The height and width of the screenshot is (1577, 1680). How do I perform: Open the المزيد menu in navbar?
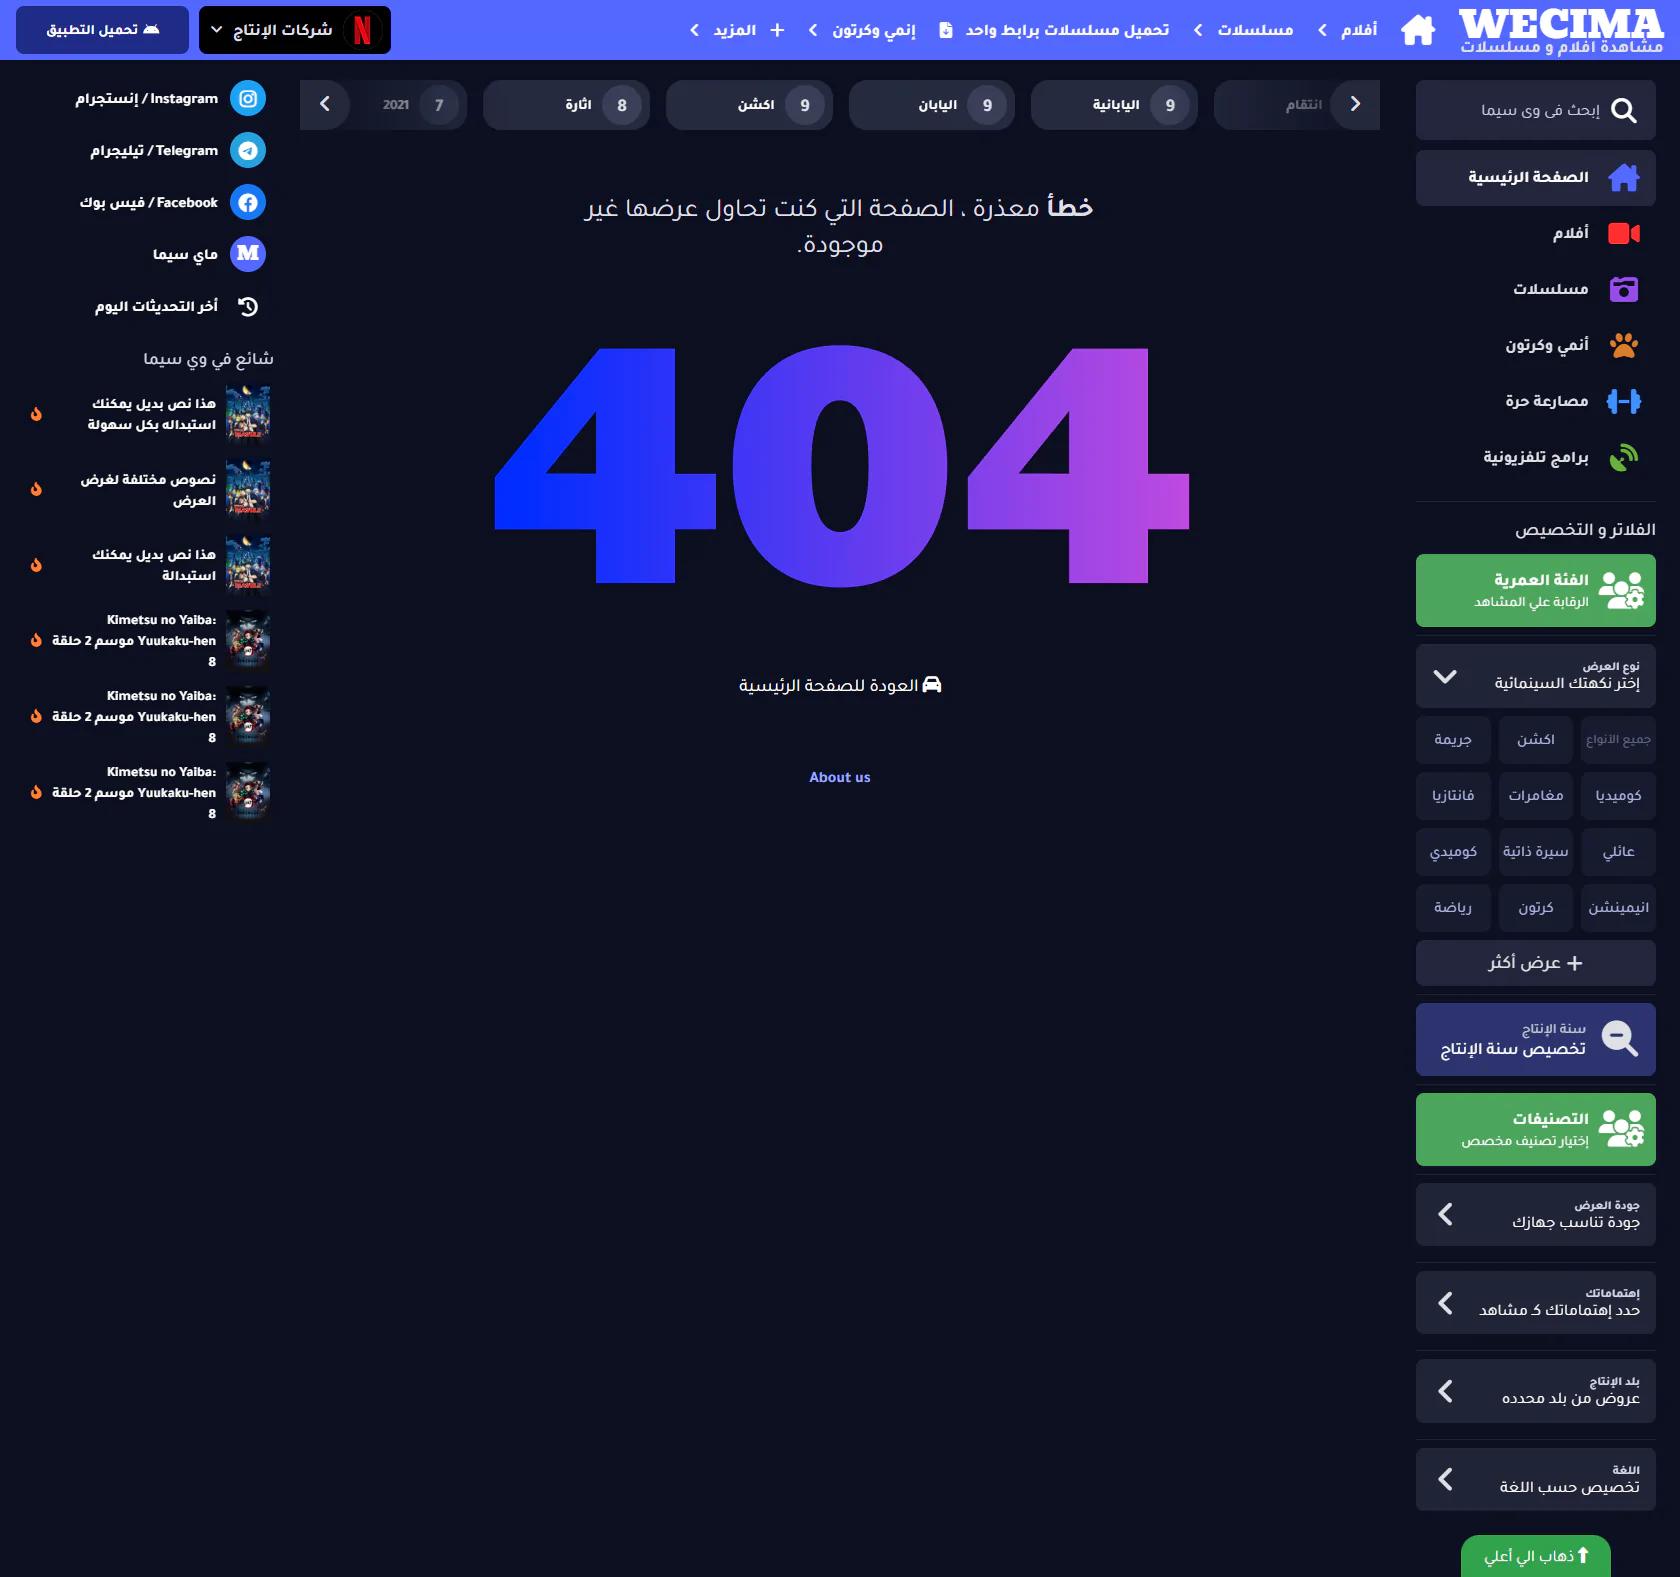(x=735, y=30)
